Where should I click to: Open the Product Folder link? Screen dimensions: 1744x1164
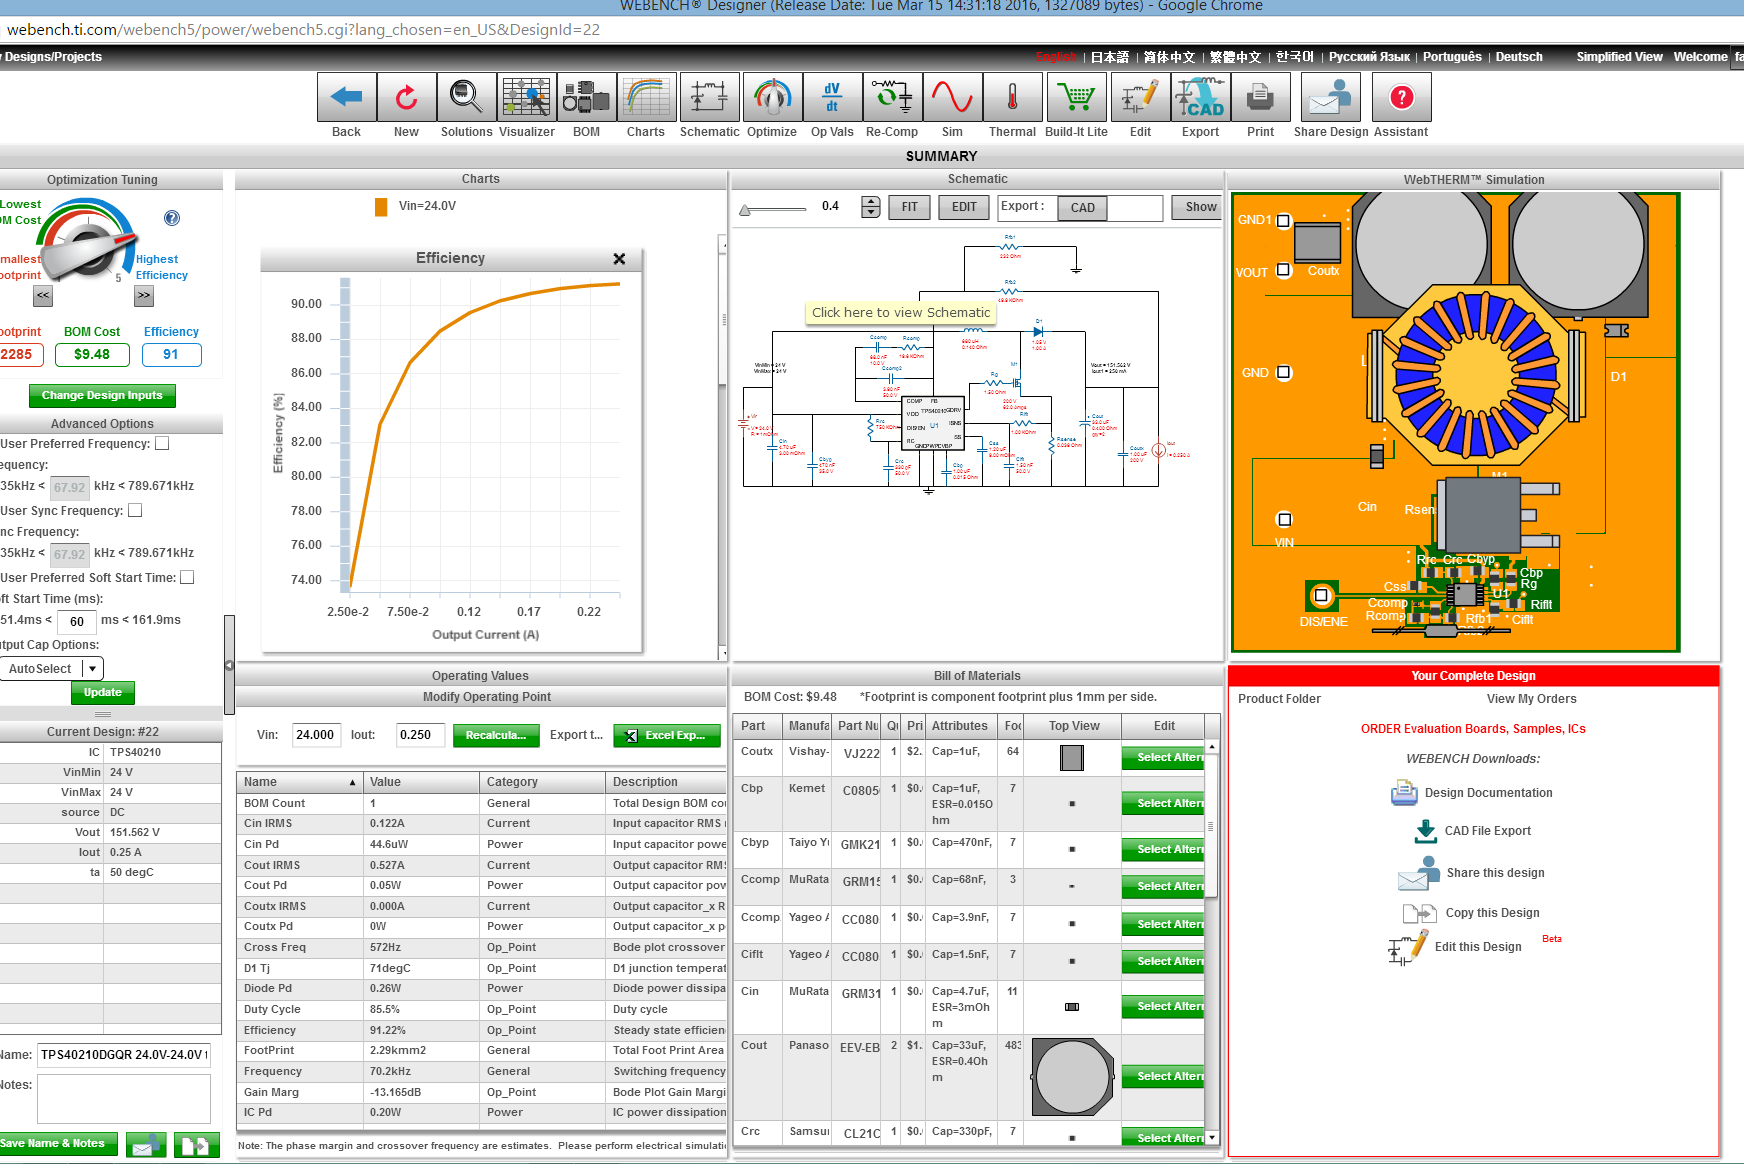click(1279, 699)
